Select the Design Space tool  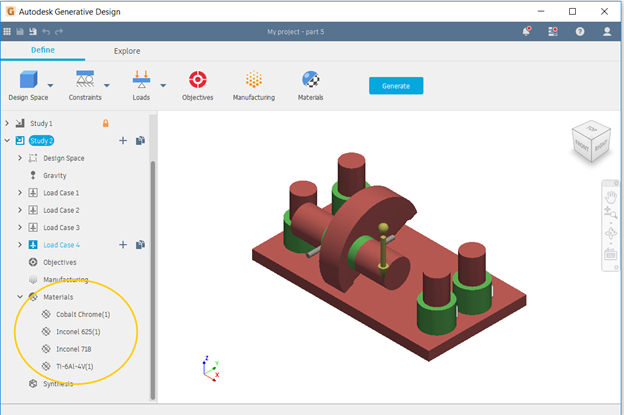tap(28, 86)
